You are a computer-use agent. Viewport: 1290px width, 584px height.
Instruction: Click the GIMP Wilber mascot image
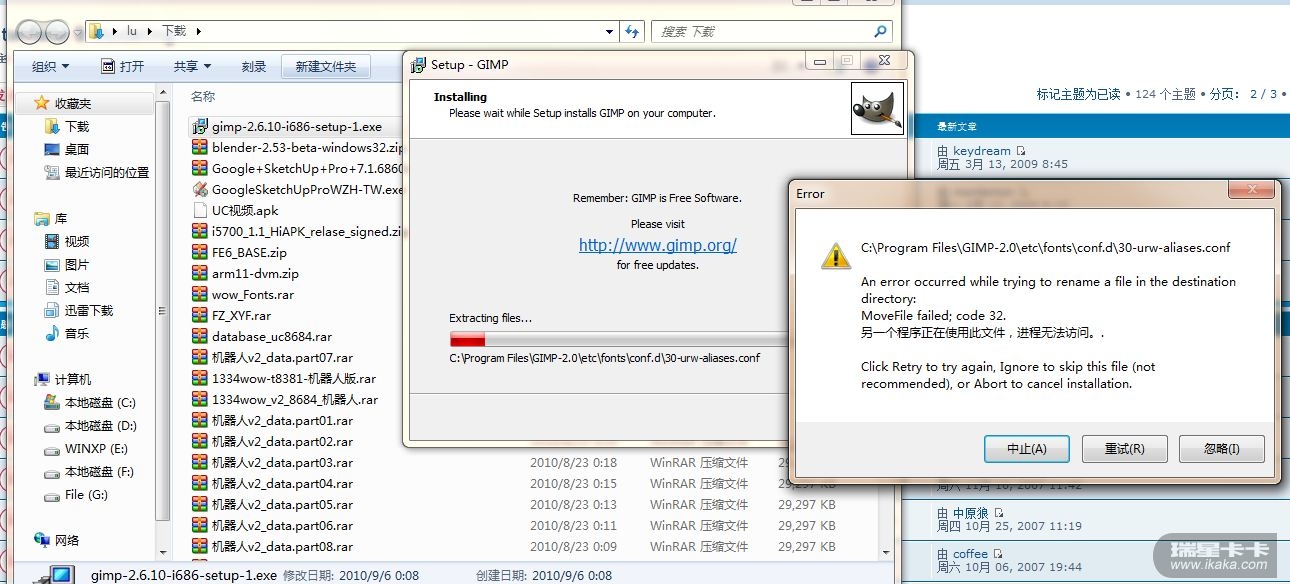[877, 108]
